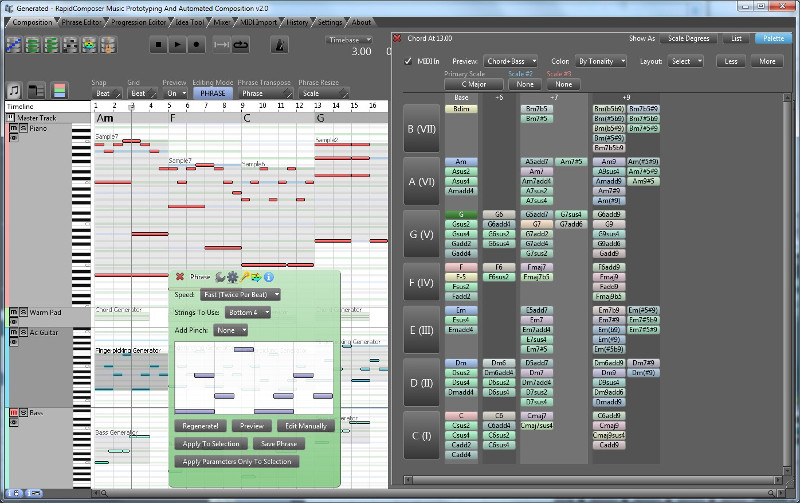The image size is (800, 503).
Task: Switch to the Composition tab
Action: 31,22
